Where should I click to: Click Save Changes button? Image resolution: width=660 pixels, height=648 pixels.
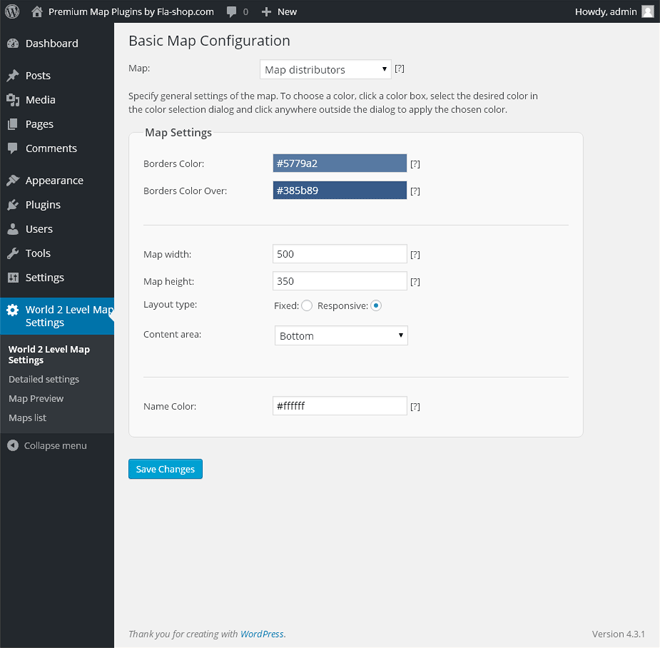(x=165, y=469)
